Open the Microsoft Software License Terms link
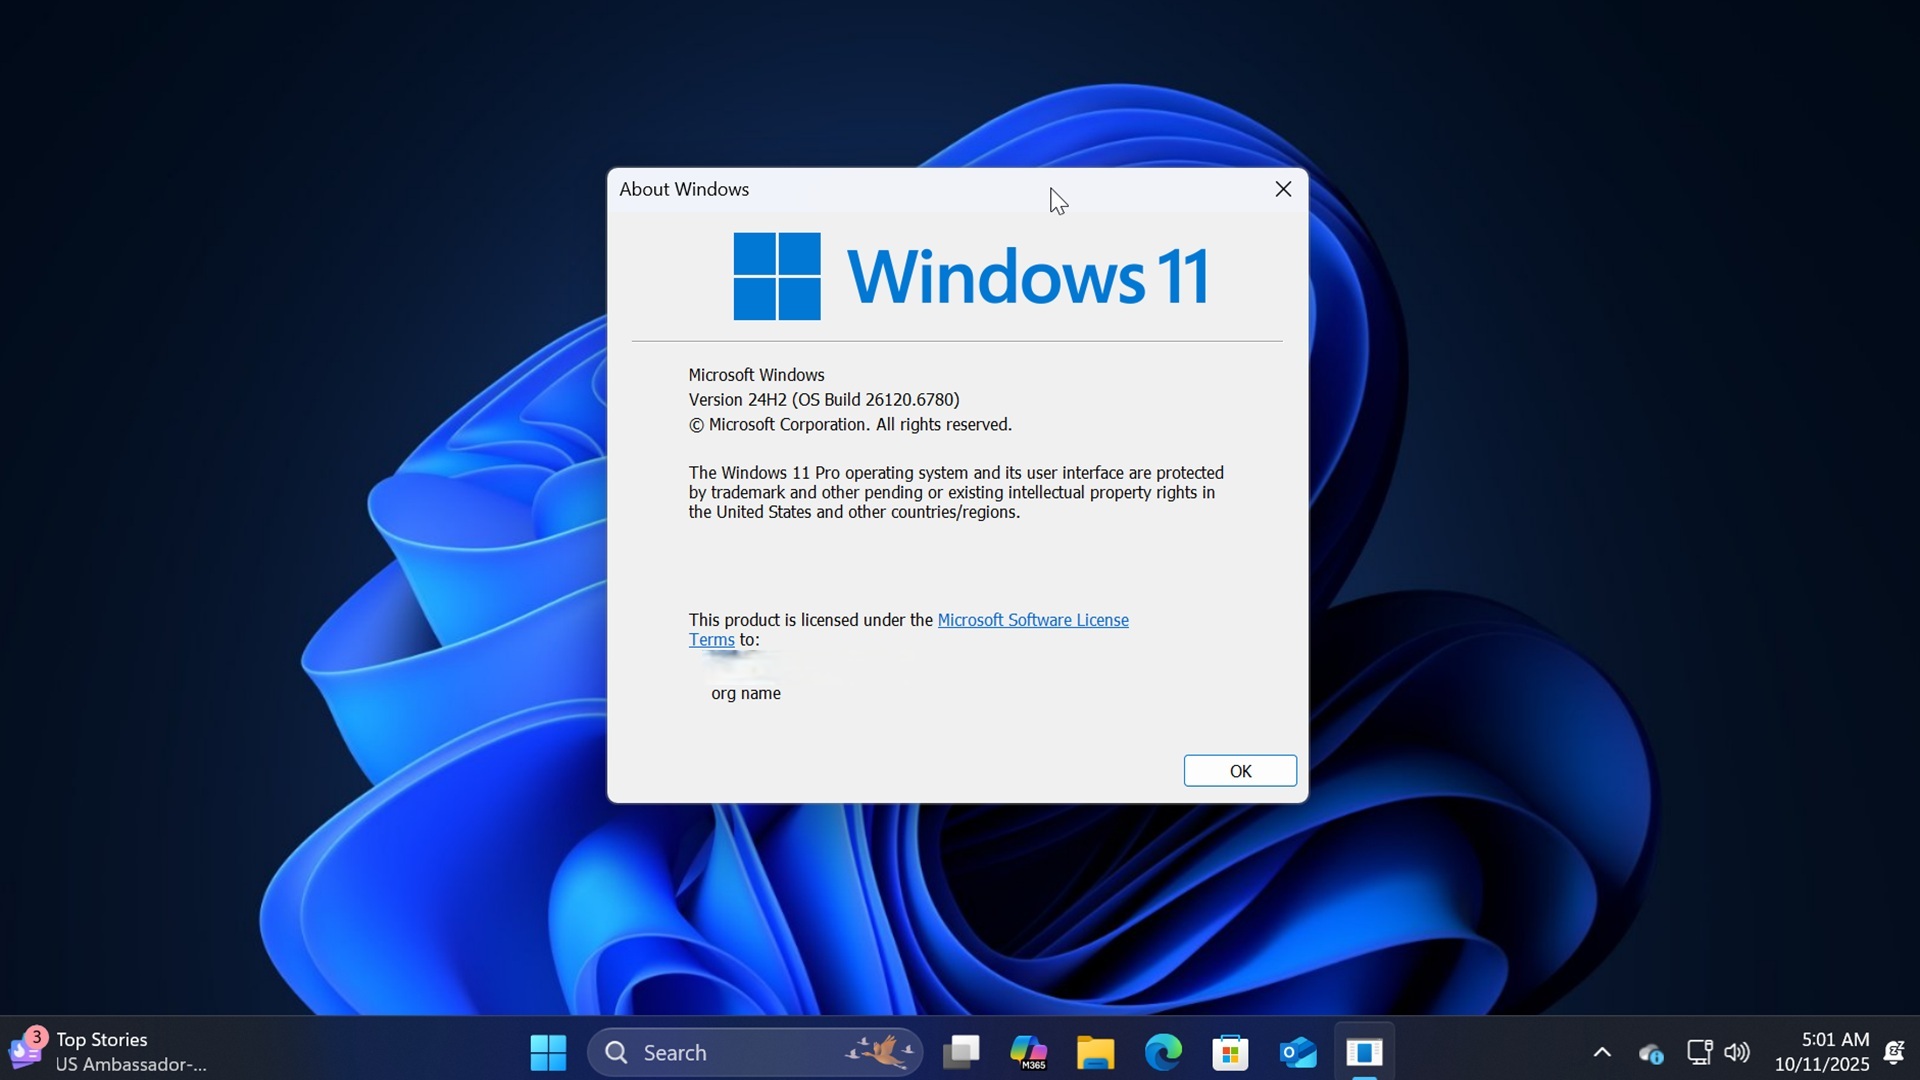The height and width of the screenshot is (1080, 1920). click(x=1033, y=619)
